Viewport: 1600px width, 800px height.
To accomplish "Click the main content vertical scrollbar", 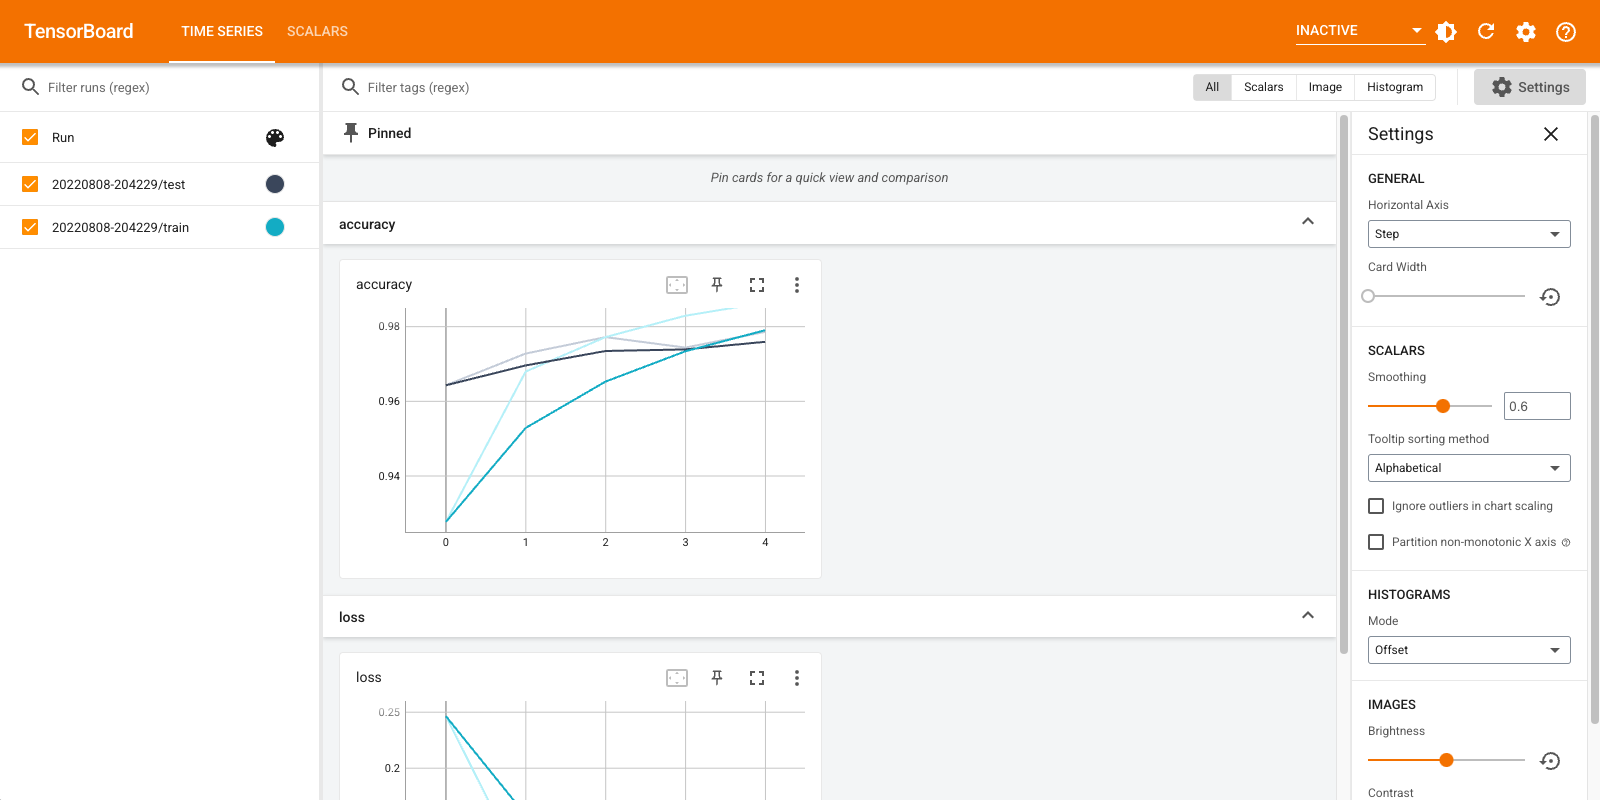I will point(1344,384).
